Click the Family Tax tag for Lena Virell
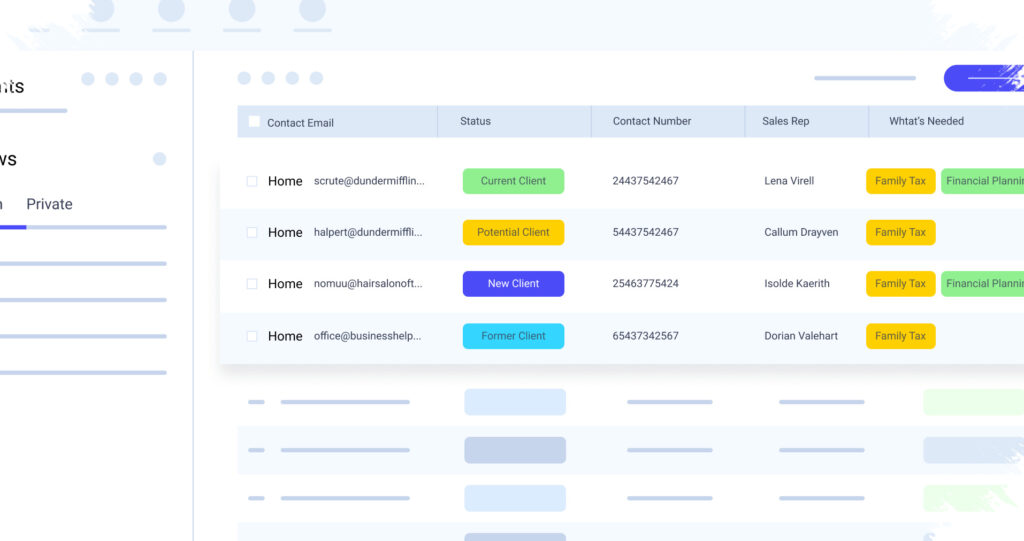1024x541 pixels. coord(901,181)
